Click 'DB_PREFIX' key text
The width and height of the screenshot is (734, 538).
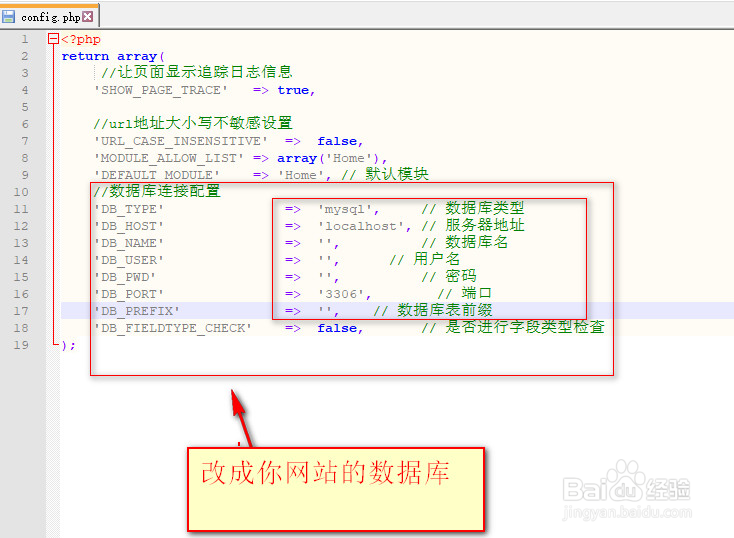pyautogui.click(x=137, y=311)
